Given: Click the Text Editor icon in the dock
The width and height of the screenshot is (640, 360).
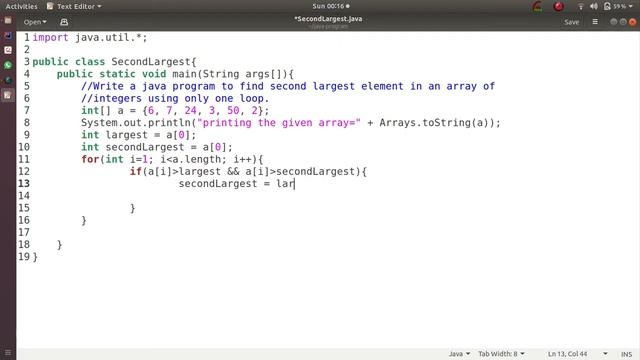Looking at the screenshot, I should (x=8, y=95).
